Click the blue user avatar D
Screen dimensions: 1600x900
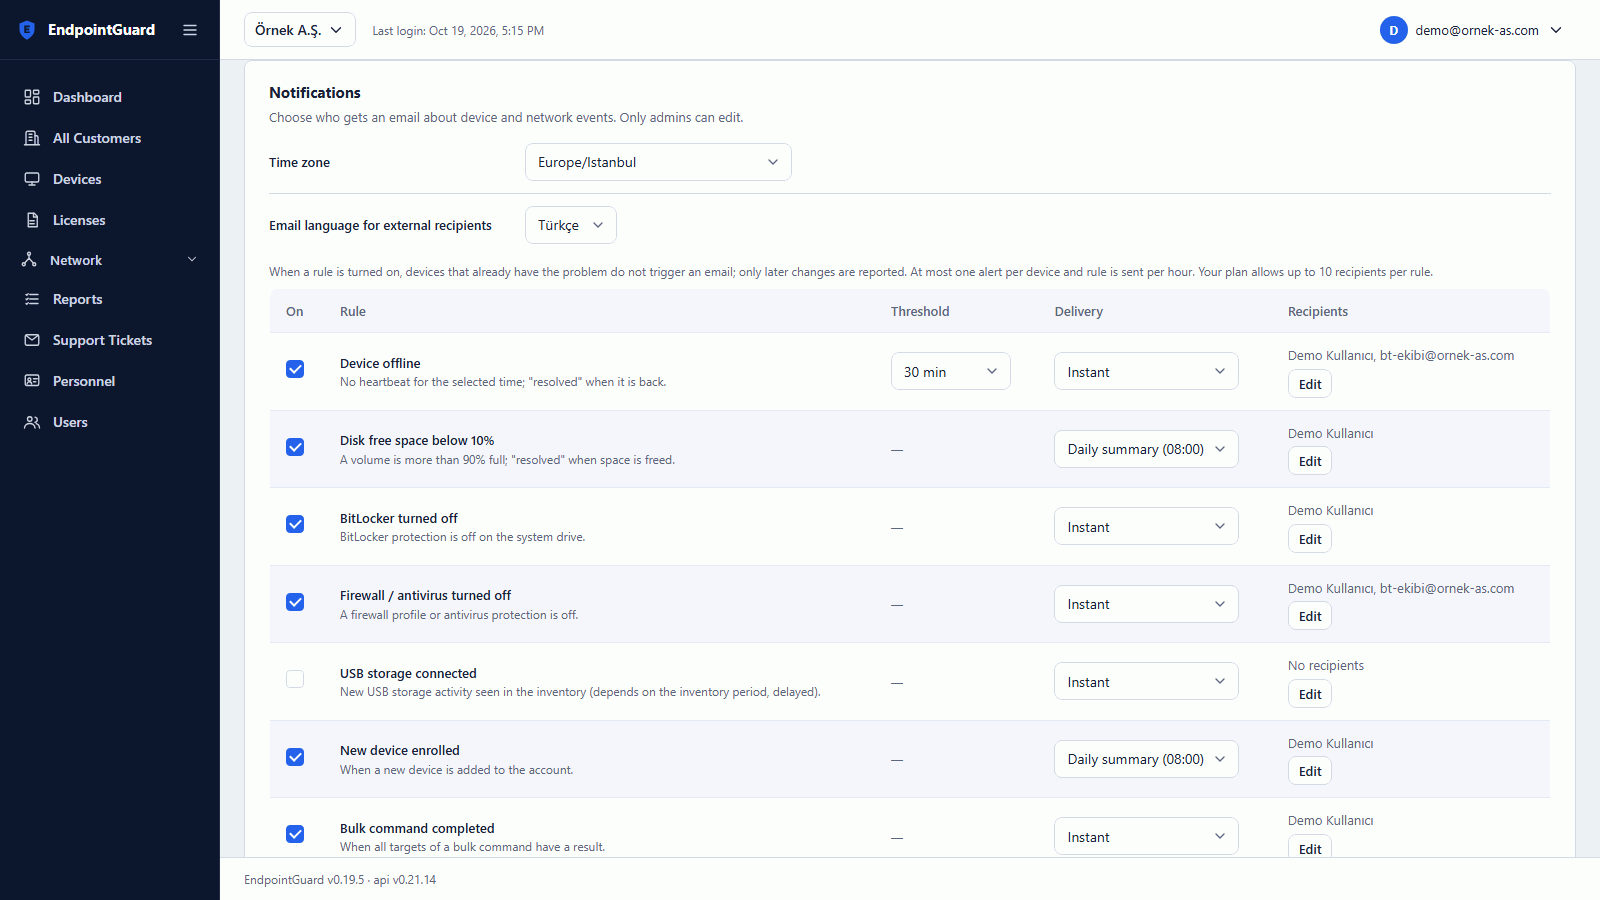click(1393, 30)
